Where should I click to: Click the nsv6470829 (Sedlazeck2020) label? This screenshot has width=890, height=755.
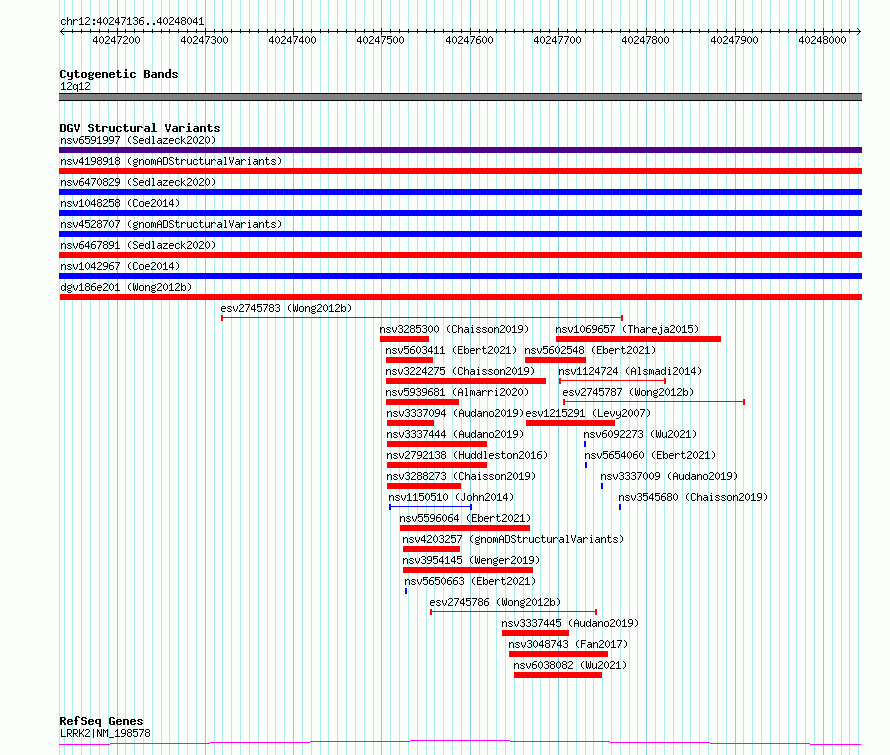click(138, 182)
